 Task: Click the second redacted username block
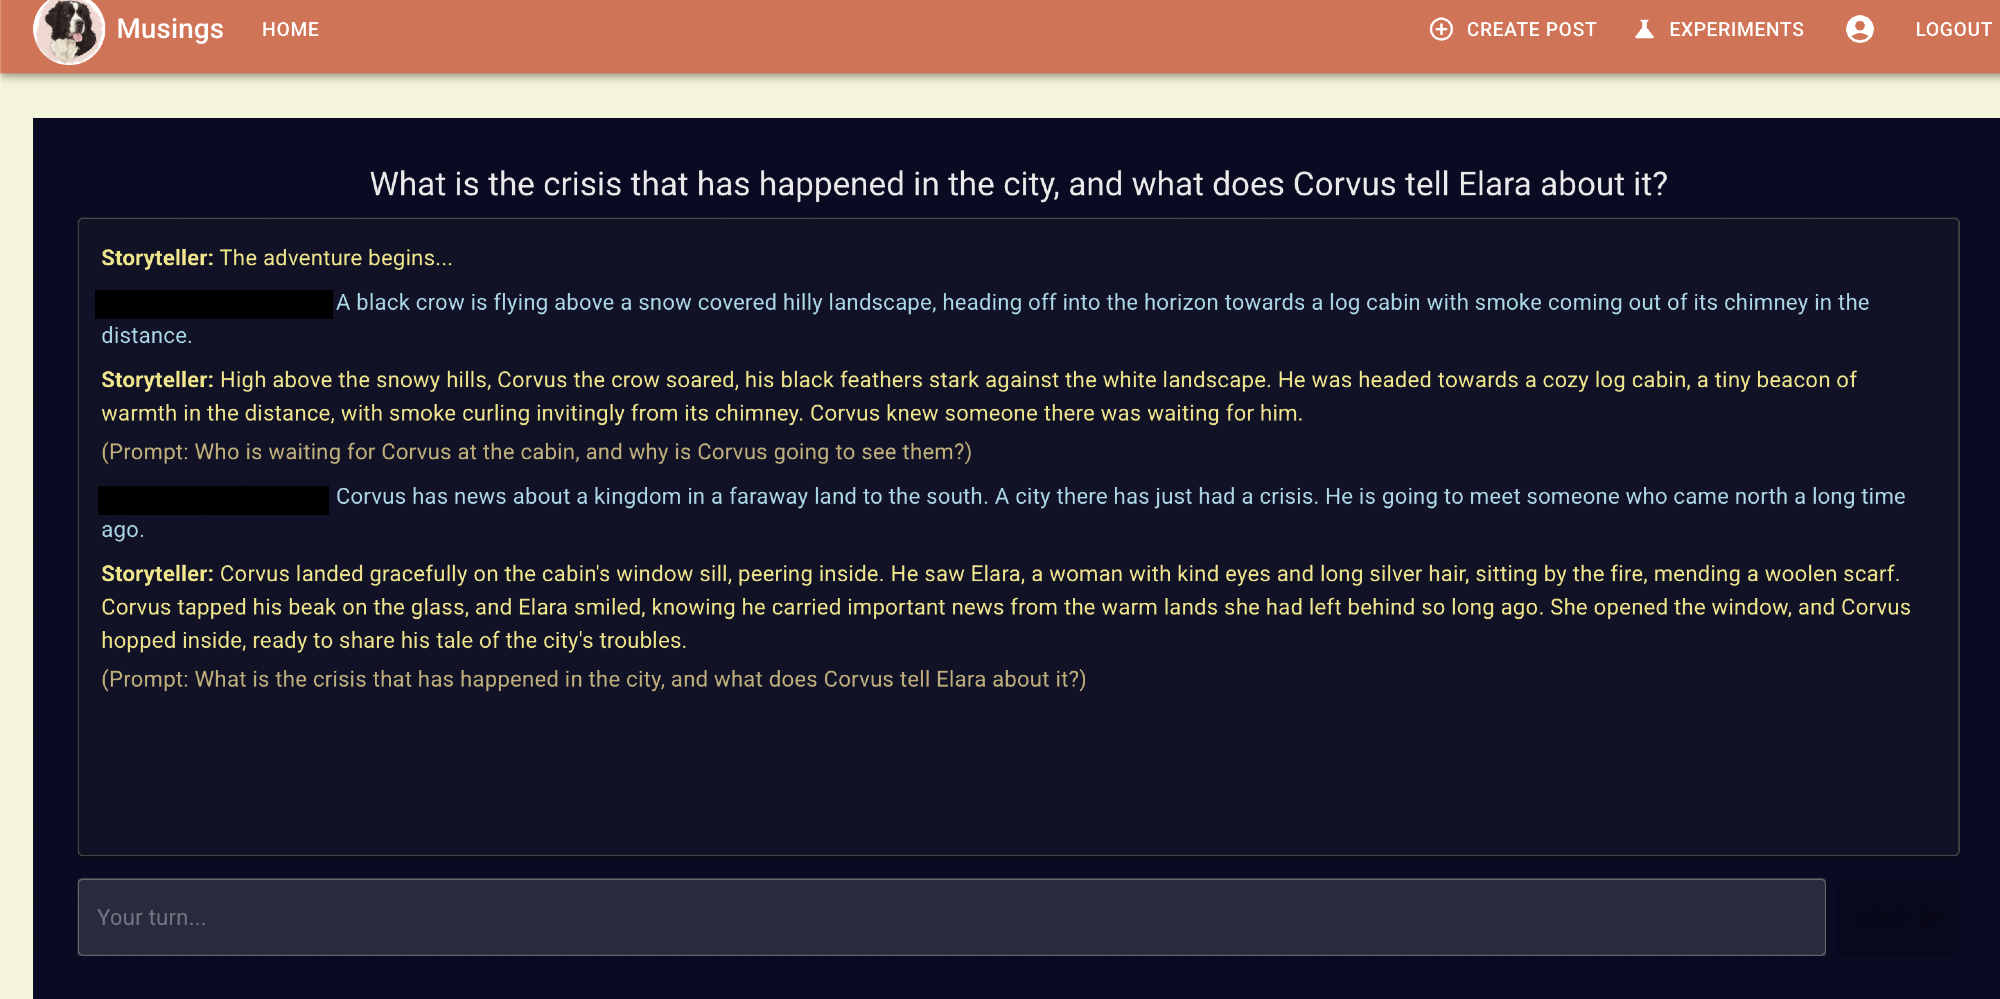click(214, 500)
